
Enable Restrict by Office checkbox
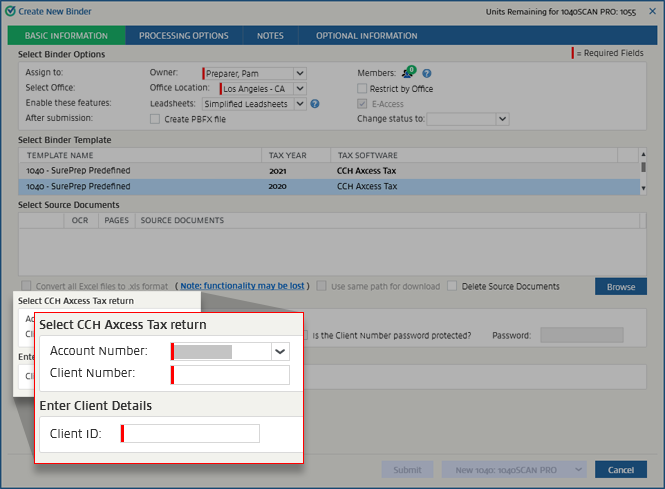[363, 89]
